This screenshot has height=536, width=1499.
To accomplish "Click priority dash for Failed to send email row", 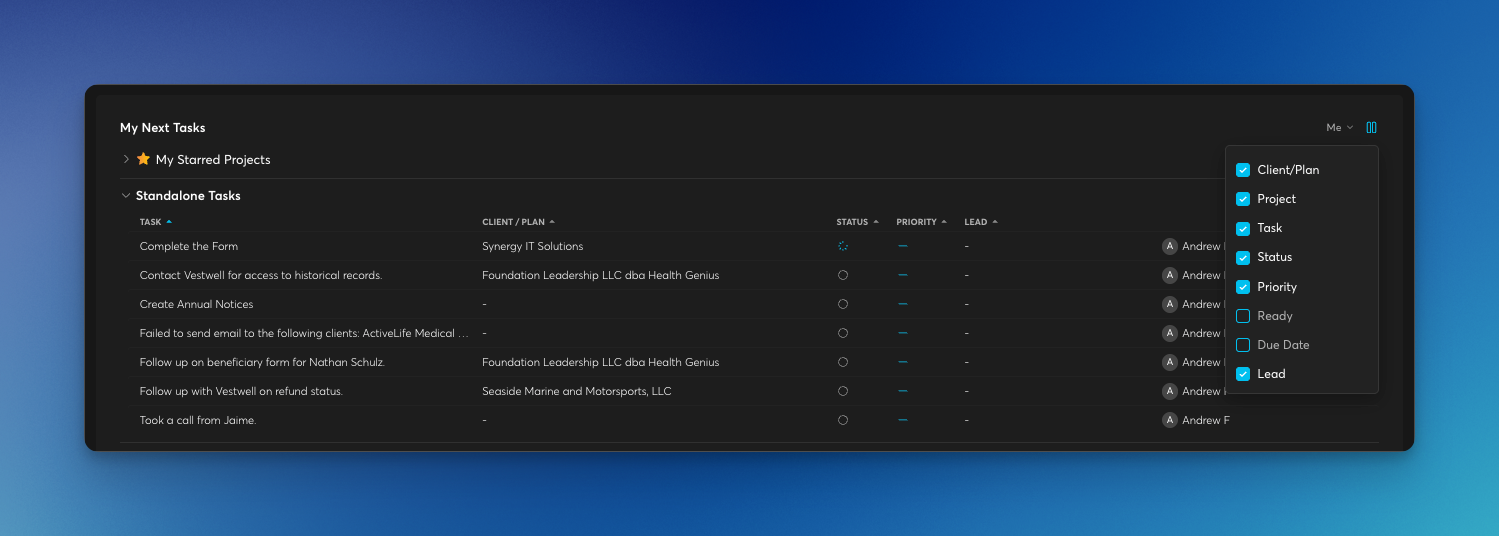I will [903, 333].
